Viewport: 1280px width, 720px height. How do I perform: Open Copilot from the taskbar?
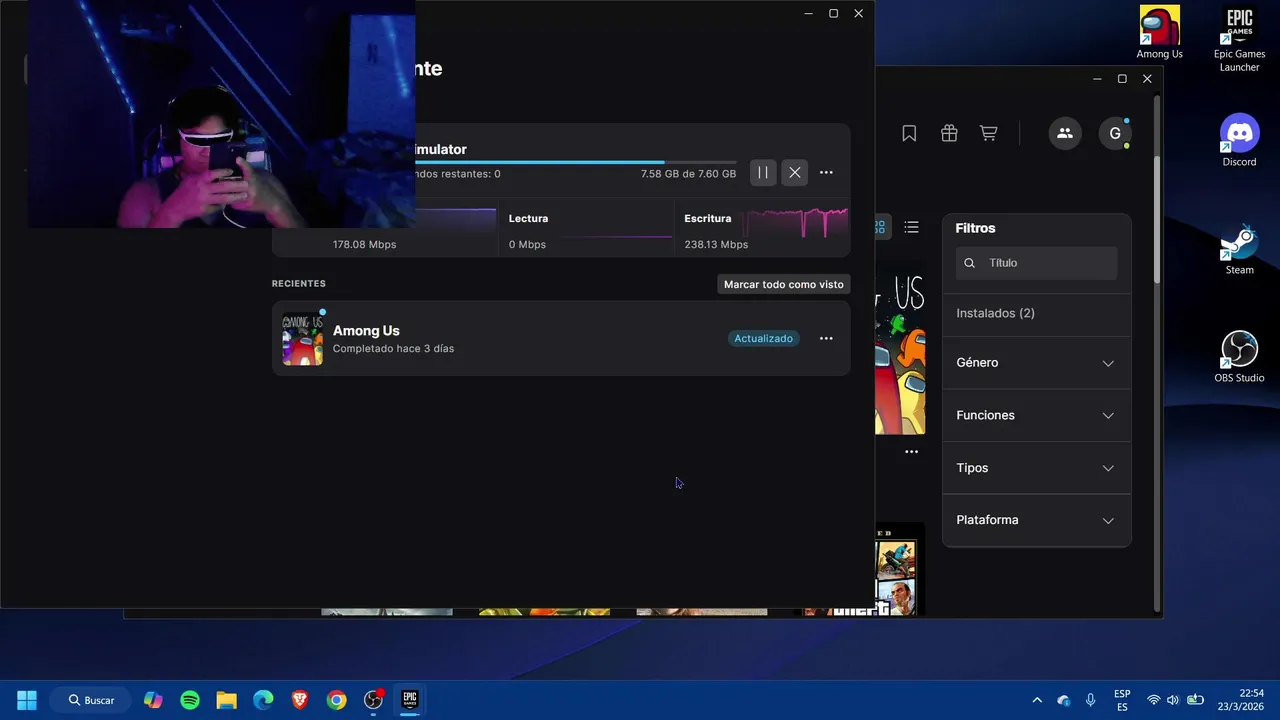coord(153,700)
